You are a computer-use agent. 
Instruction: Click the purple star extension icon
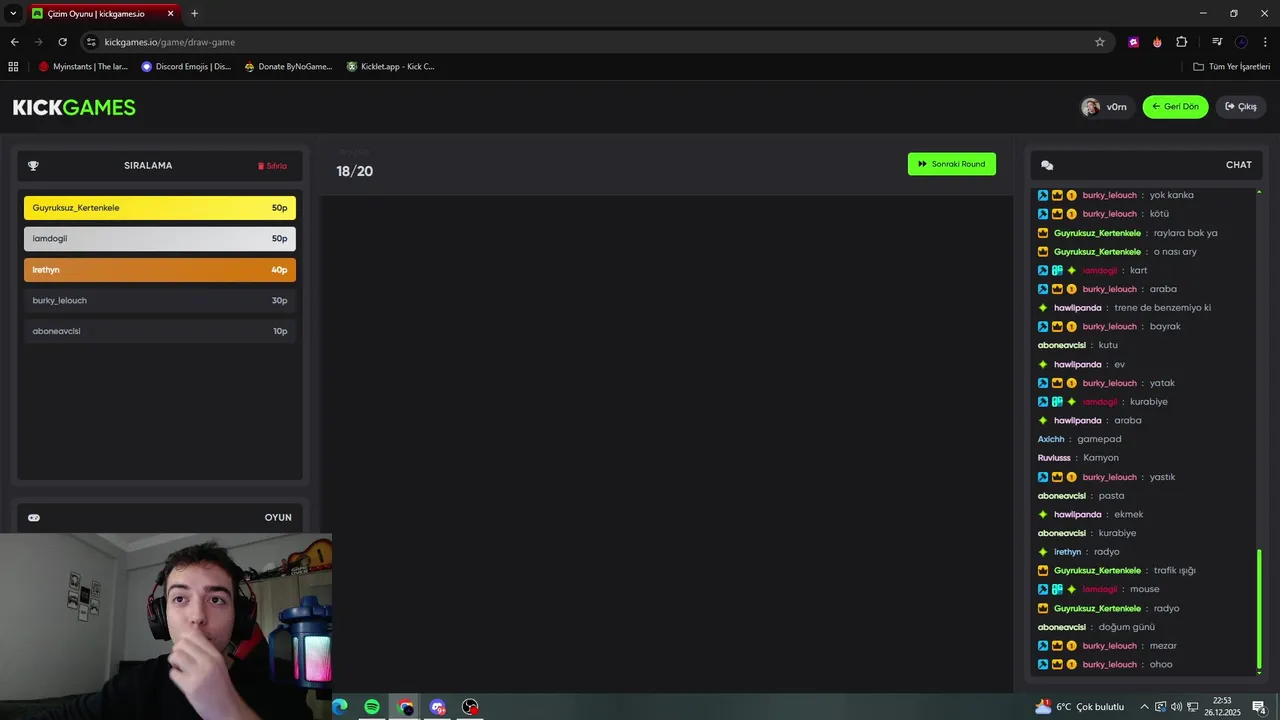[x=1133, y=42]
